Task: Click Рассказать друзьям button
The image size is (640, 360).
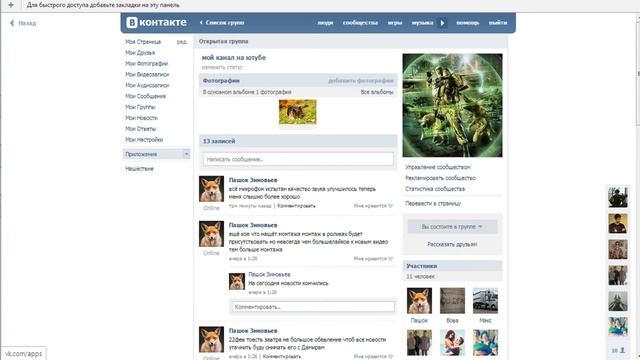Action: (x=452, y=244)
